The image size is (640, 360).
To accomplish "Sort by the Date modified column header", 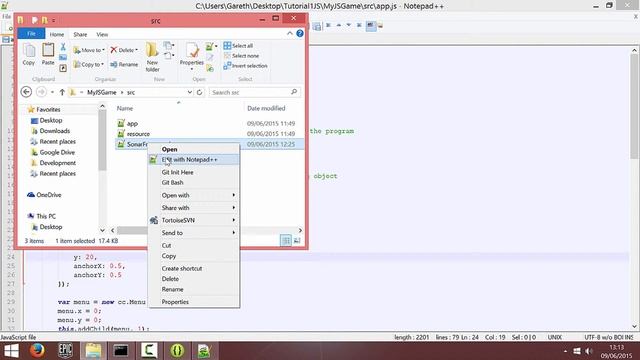I will tap(266, 108).
